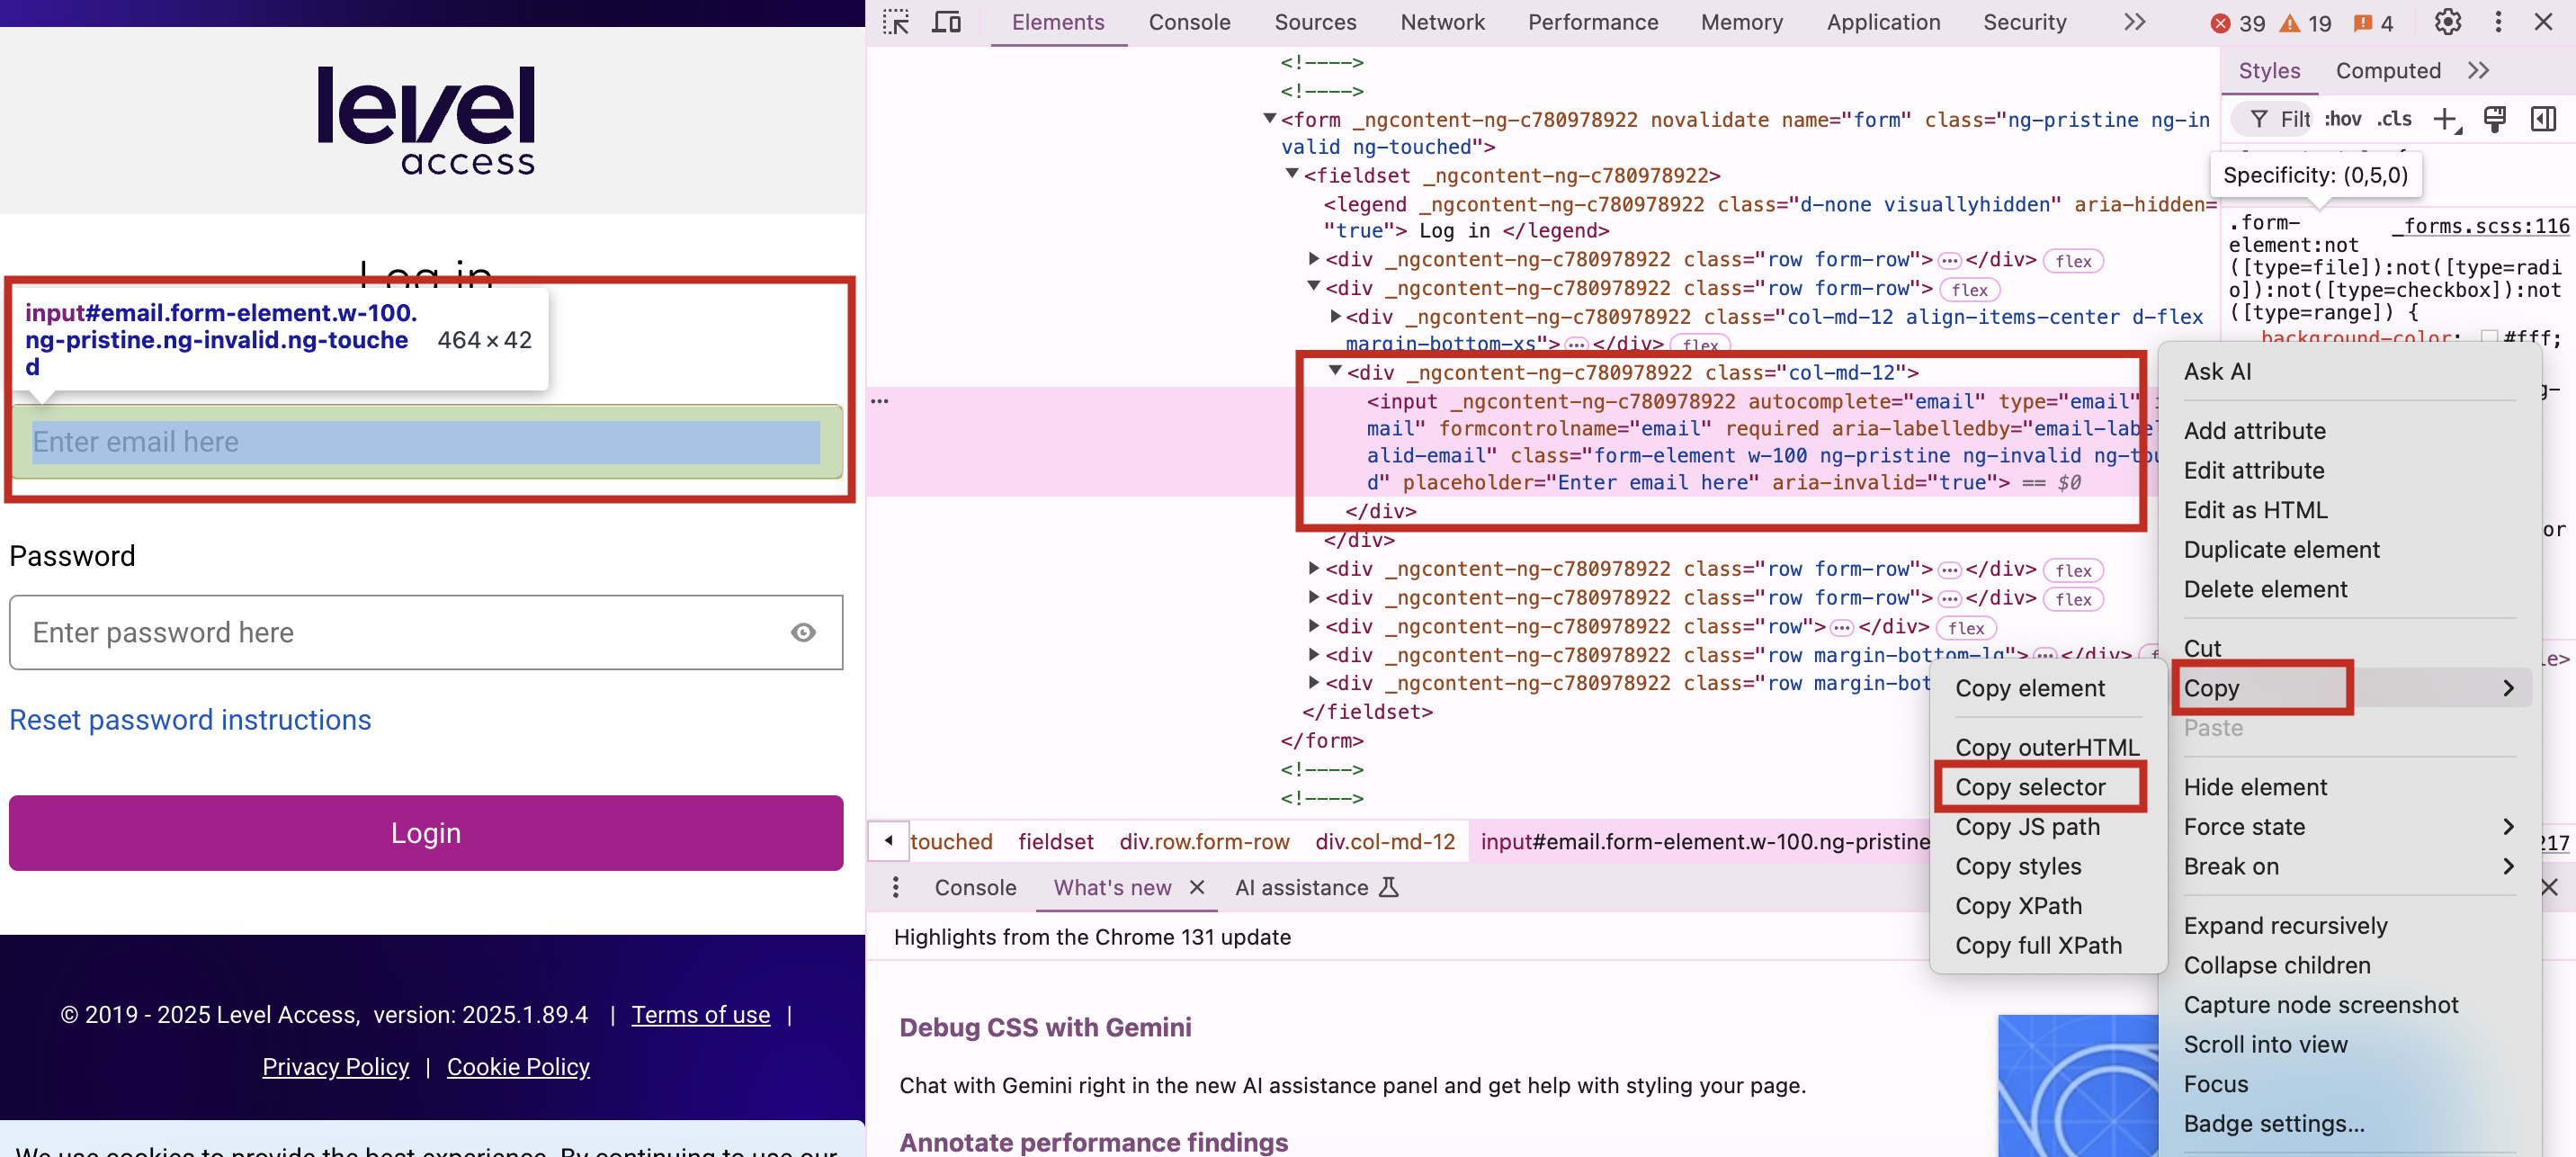Switch to the Network tab
Viewport: 2576px width, 1157px height.
pos(1442,22)
